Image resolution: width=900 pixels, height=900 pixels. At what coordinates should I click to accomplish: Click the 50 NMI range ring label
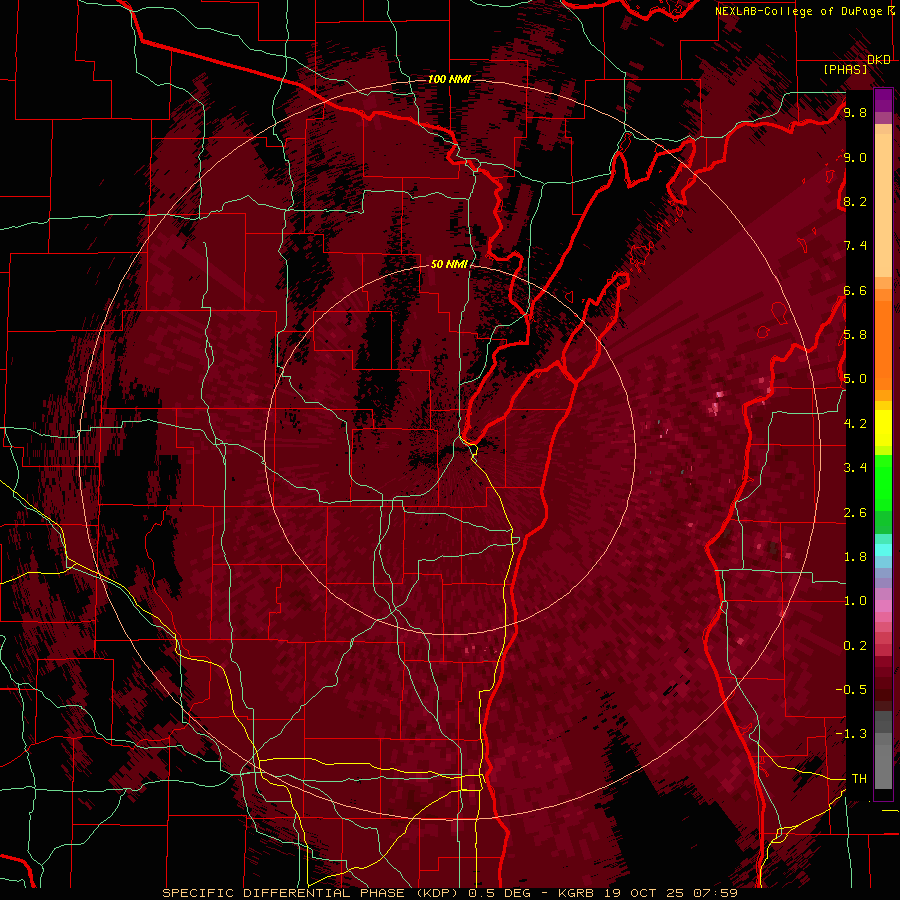pos(449,264)
